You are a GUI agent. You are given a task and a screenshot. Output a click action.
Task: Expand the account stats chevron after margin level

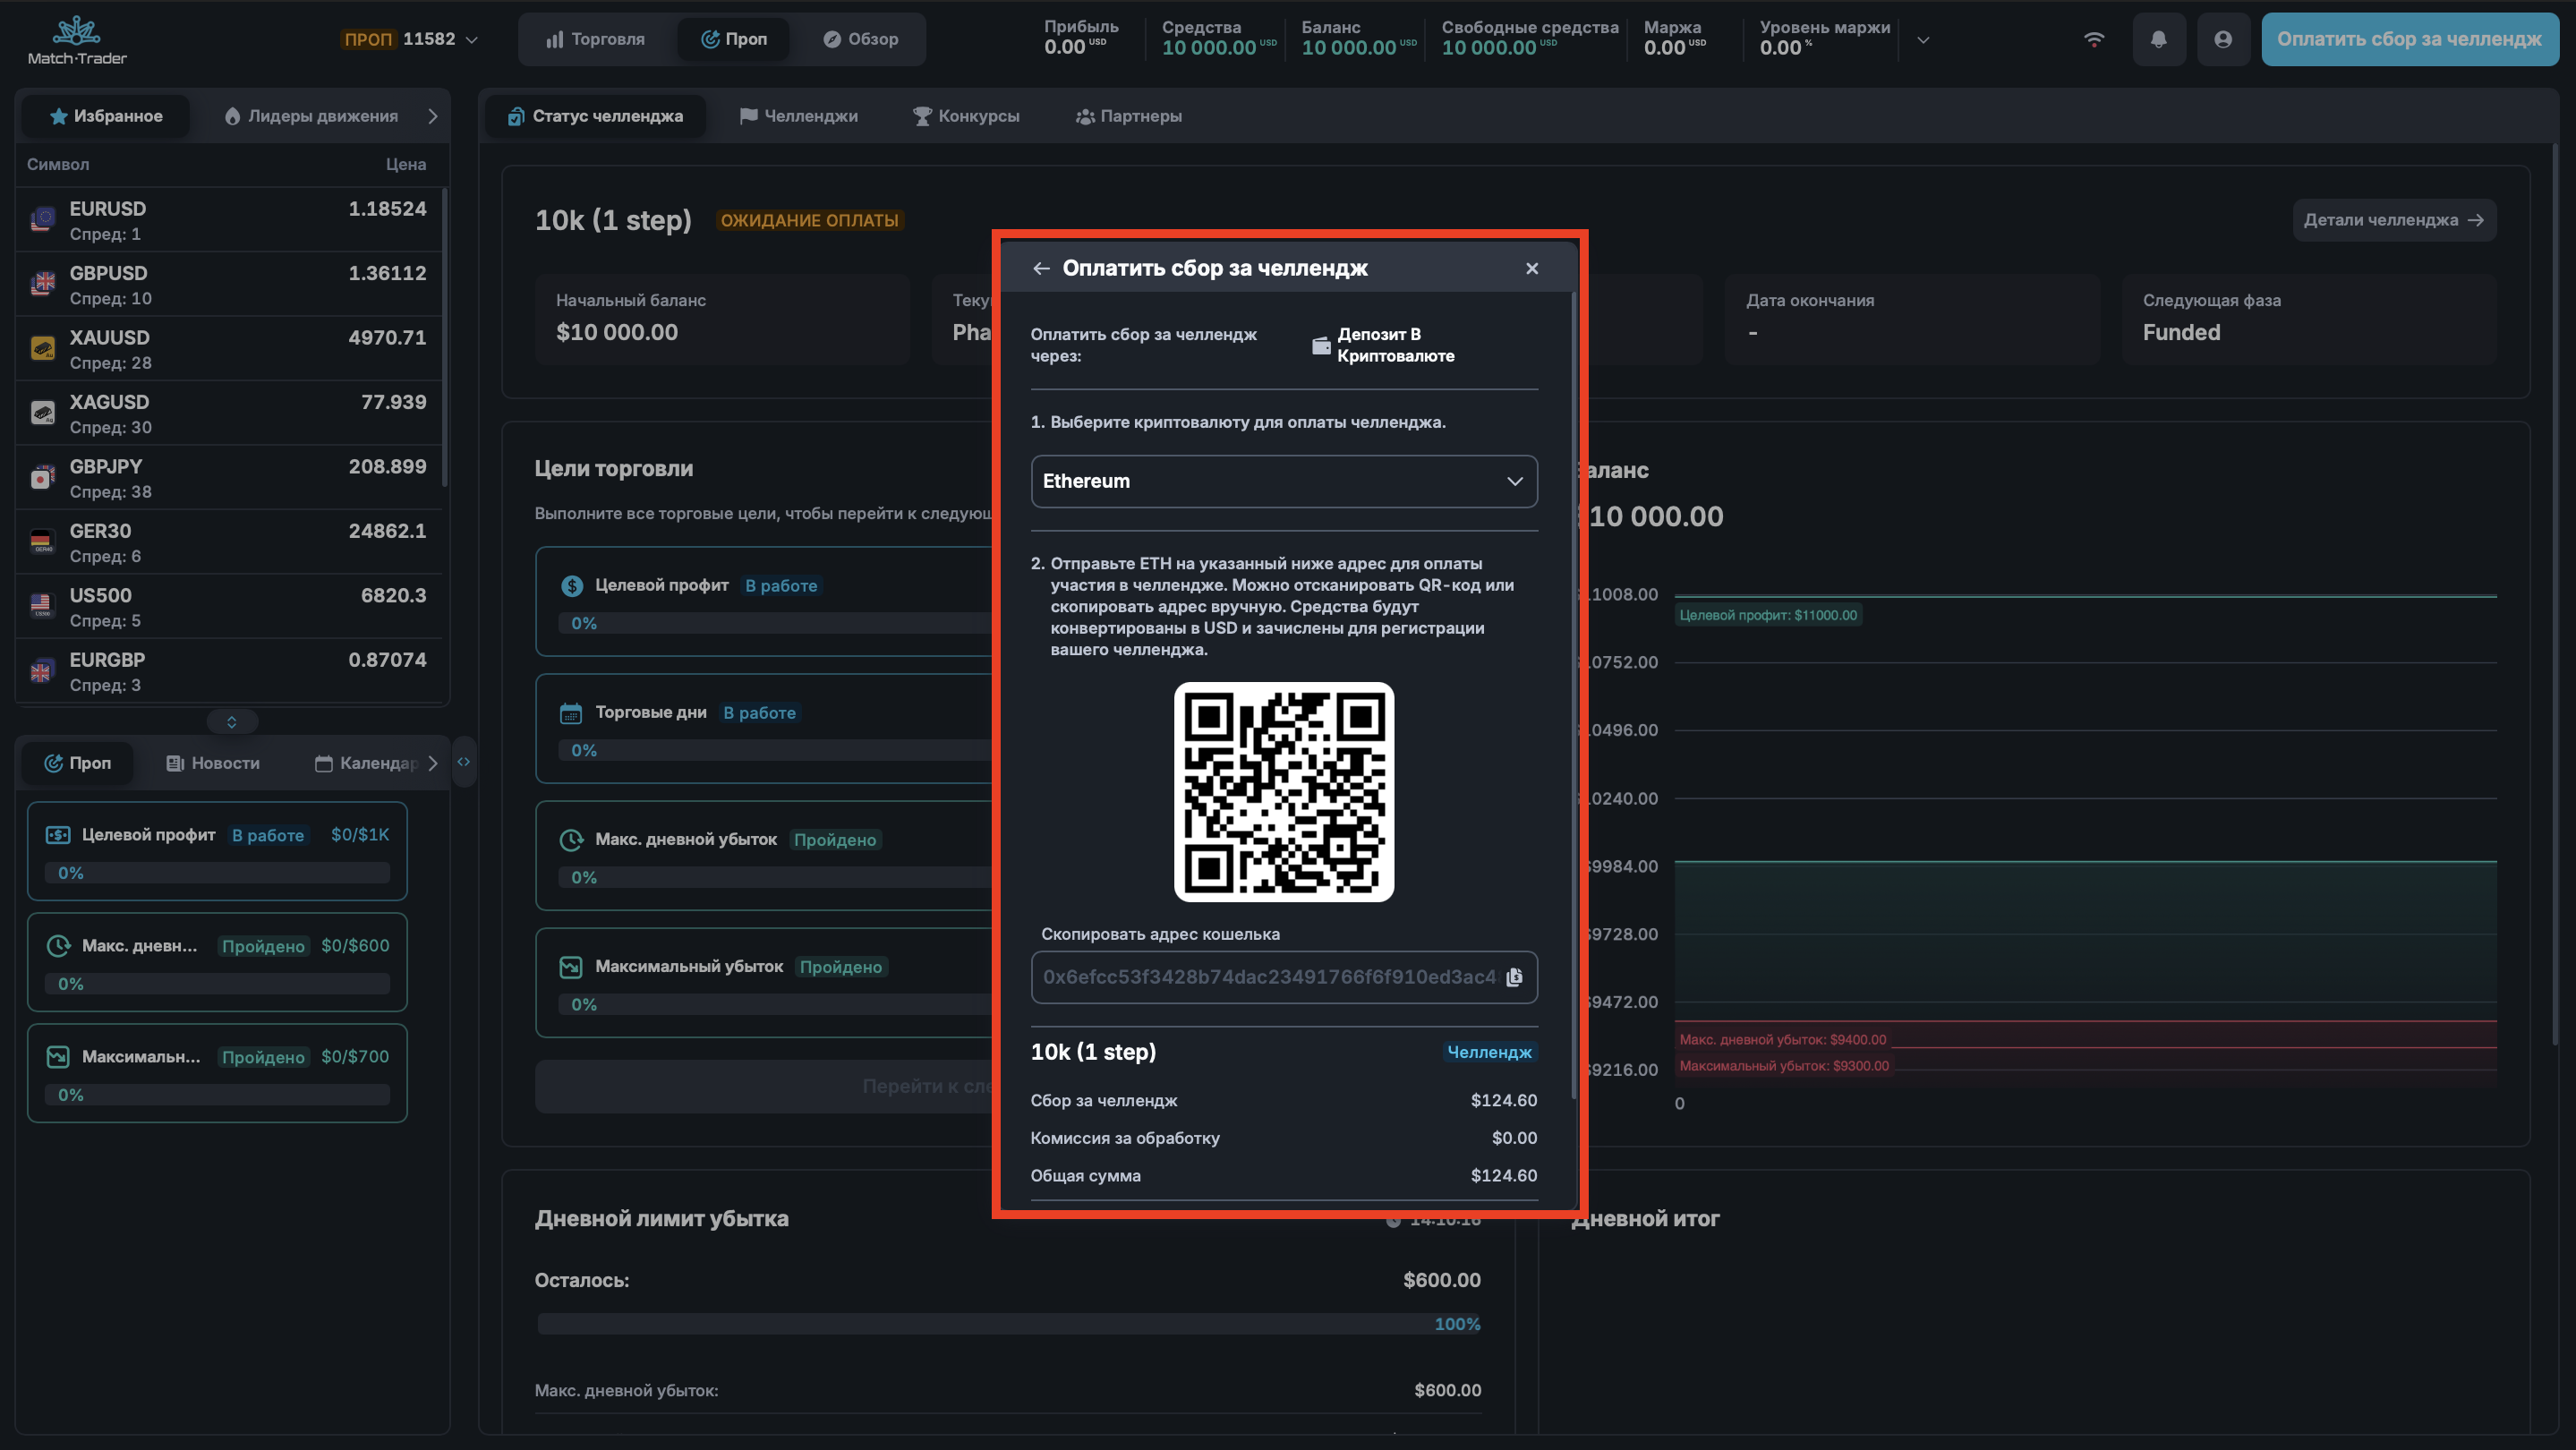click(x=1923, y=40)
